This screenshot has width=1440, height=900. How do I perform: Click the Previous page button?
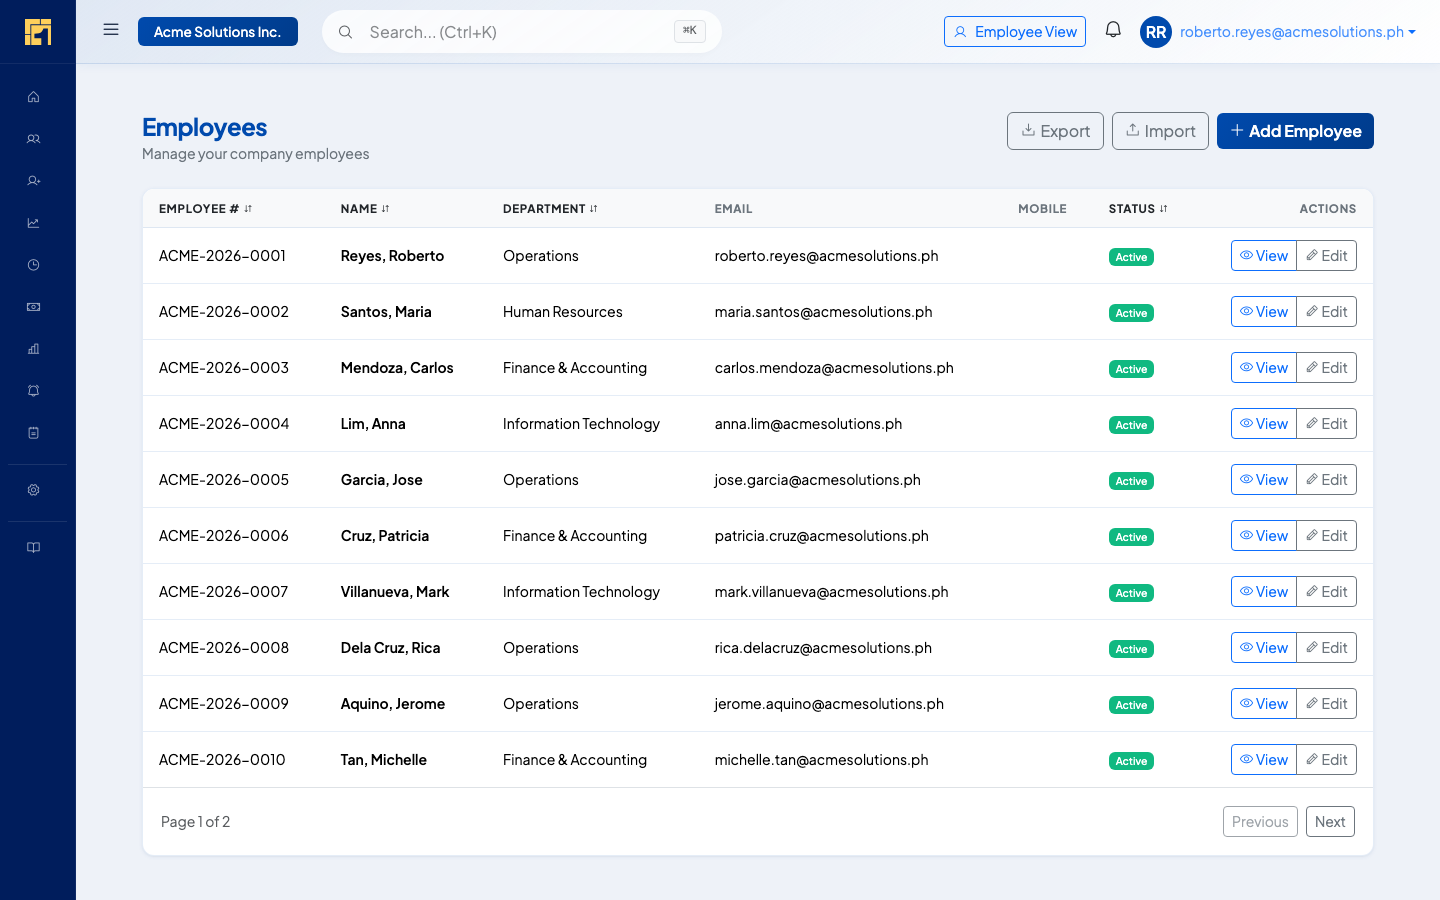click(x=1260, y=822)
